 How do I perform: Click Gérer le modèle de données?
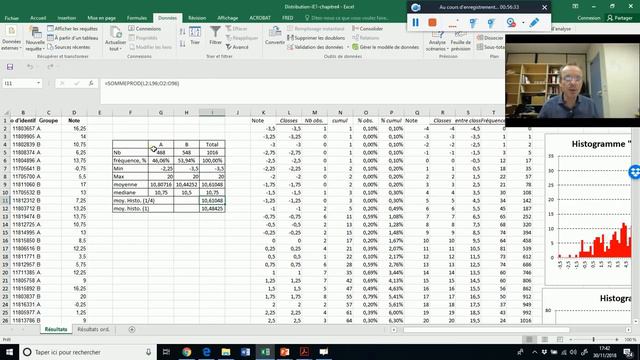(385, 47)
